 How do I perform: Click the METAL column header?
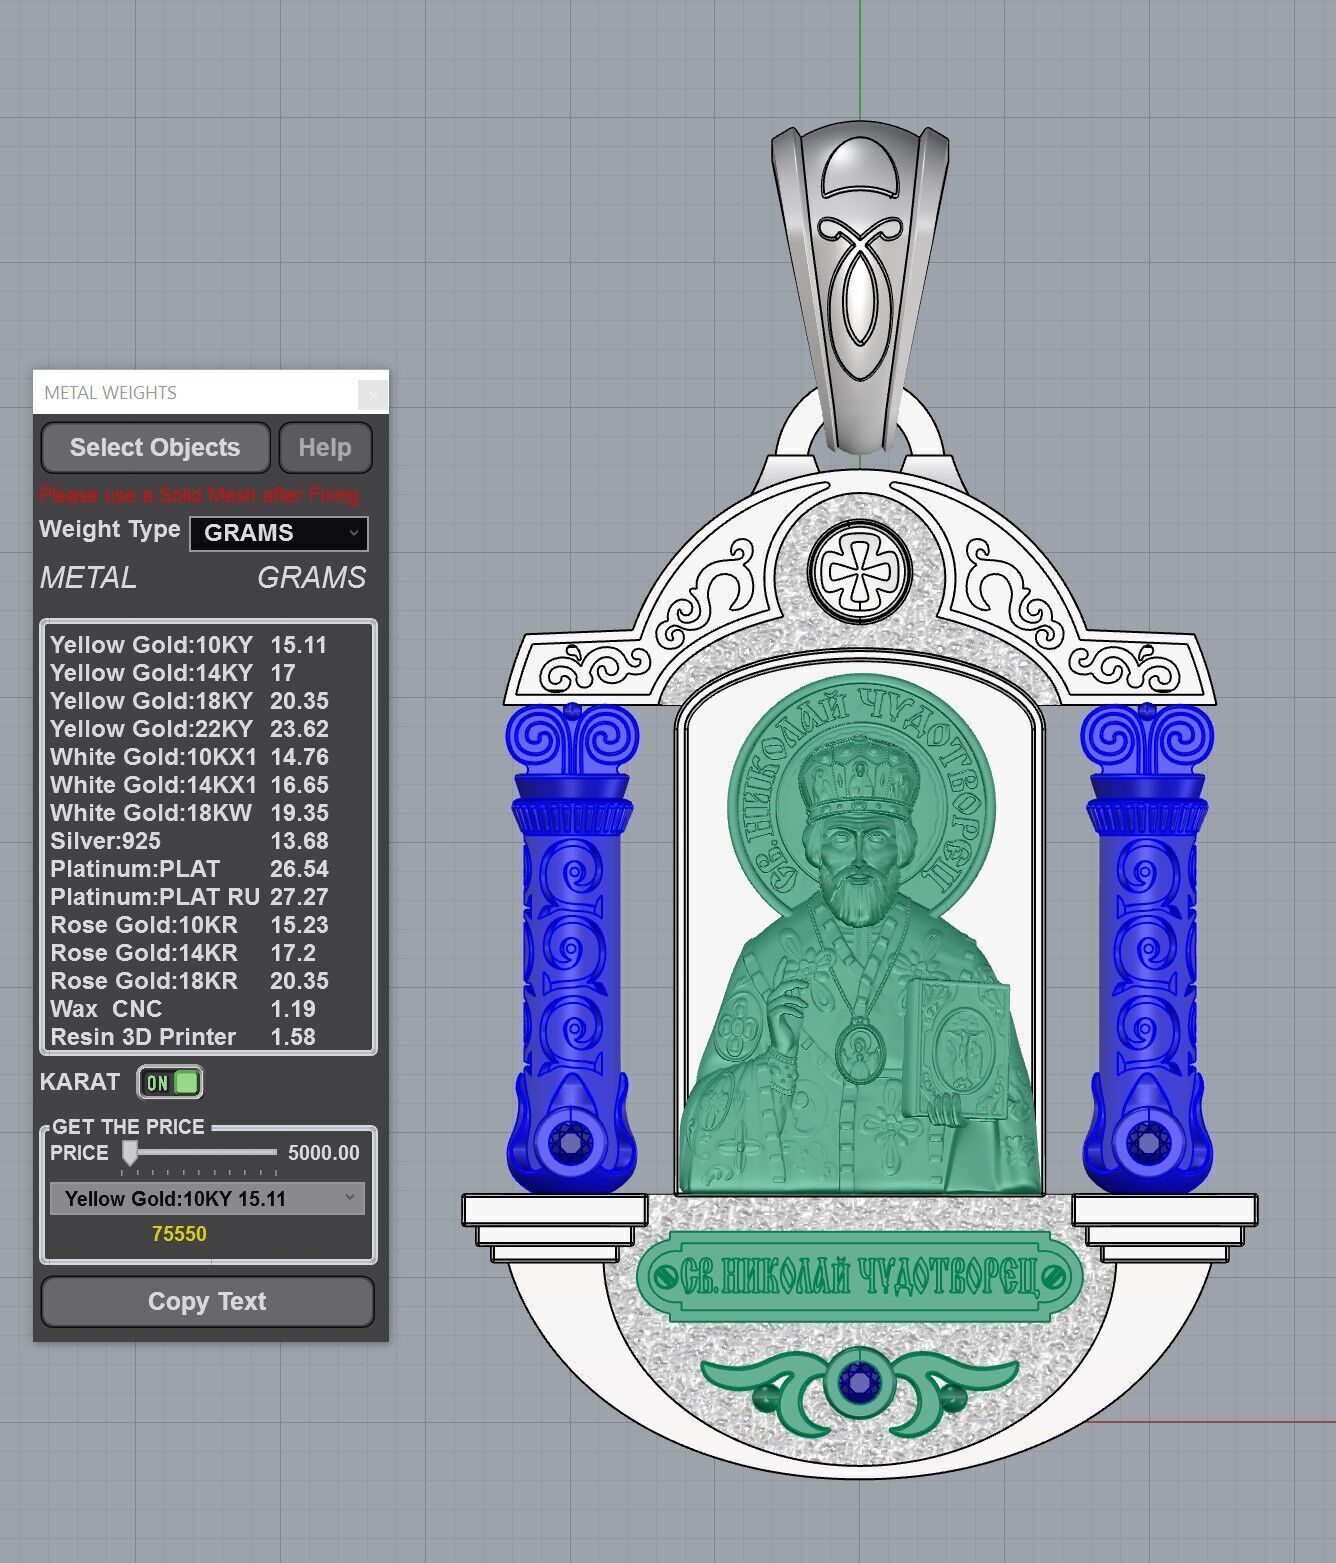click(x=88, y=578)
